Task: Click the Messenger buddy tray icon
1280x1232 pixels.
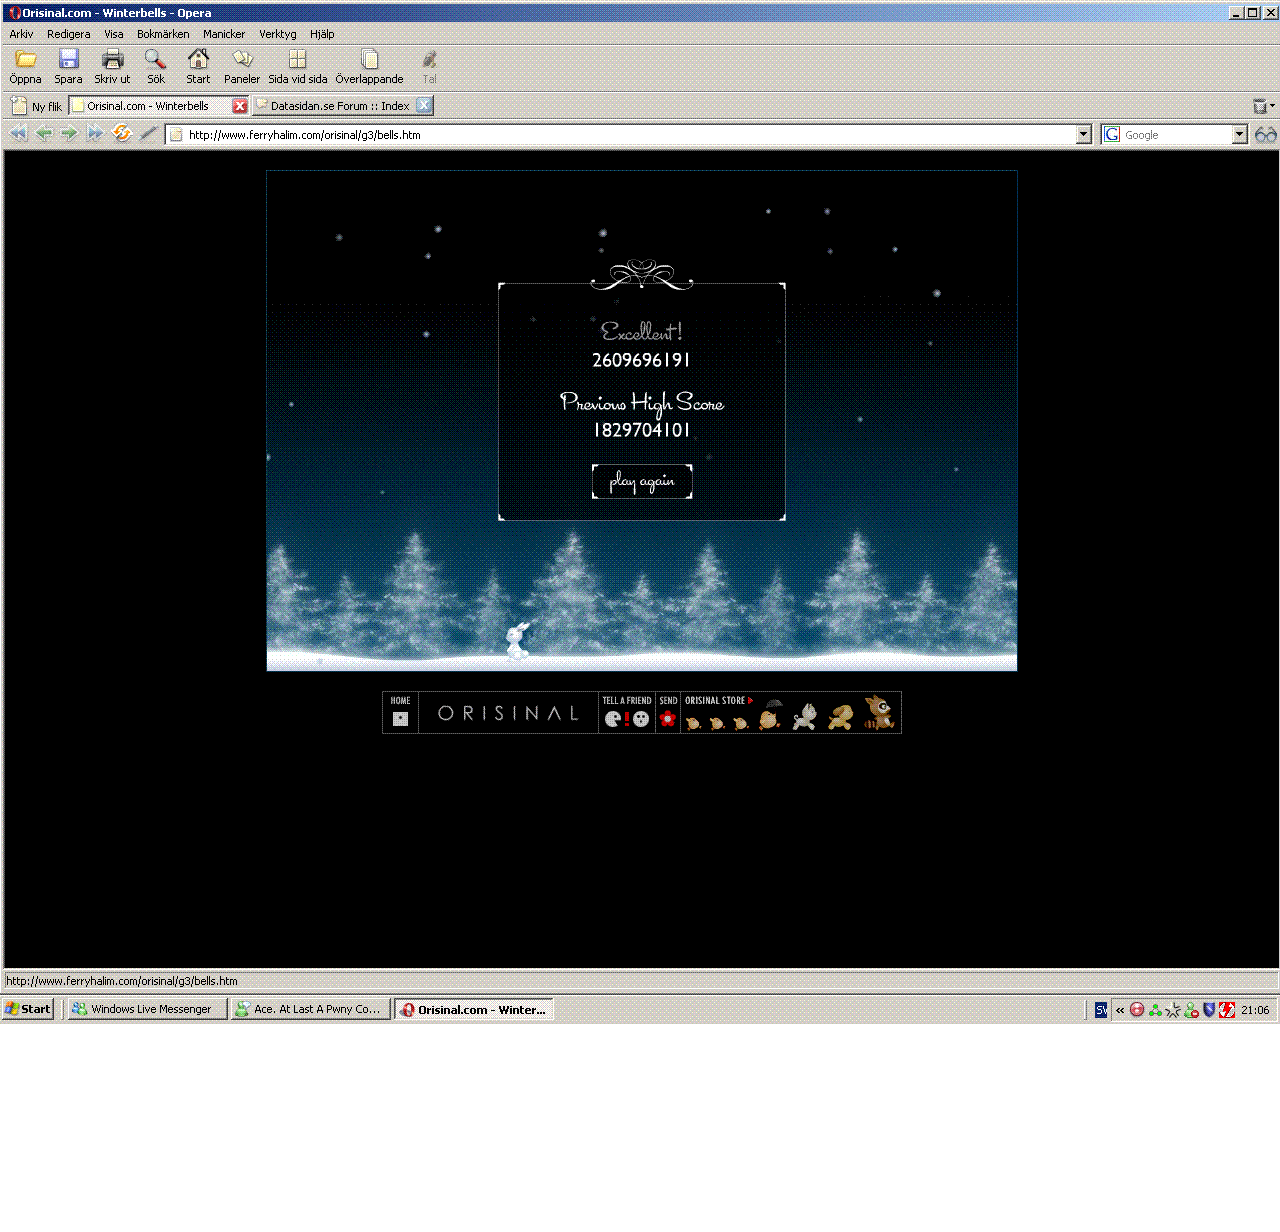Action: pos(1191,1010)
